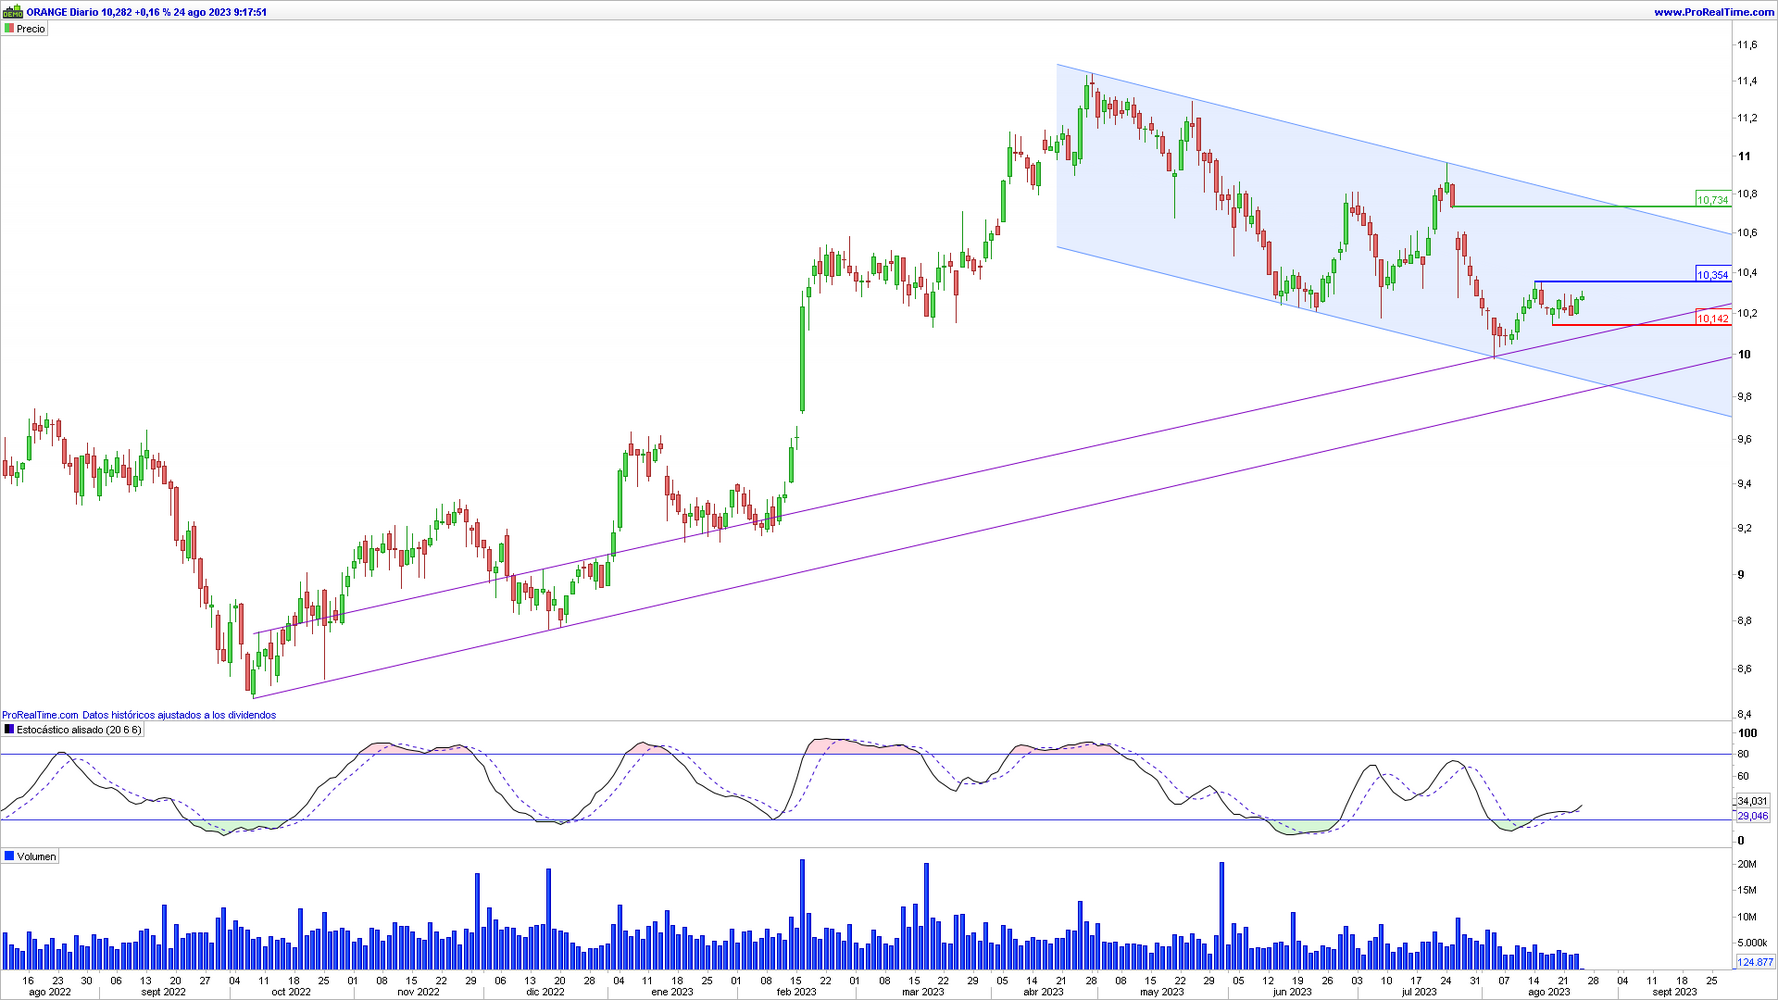
Task: Click the 20M volume axis label
Action: [1747, 864]
